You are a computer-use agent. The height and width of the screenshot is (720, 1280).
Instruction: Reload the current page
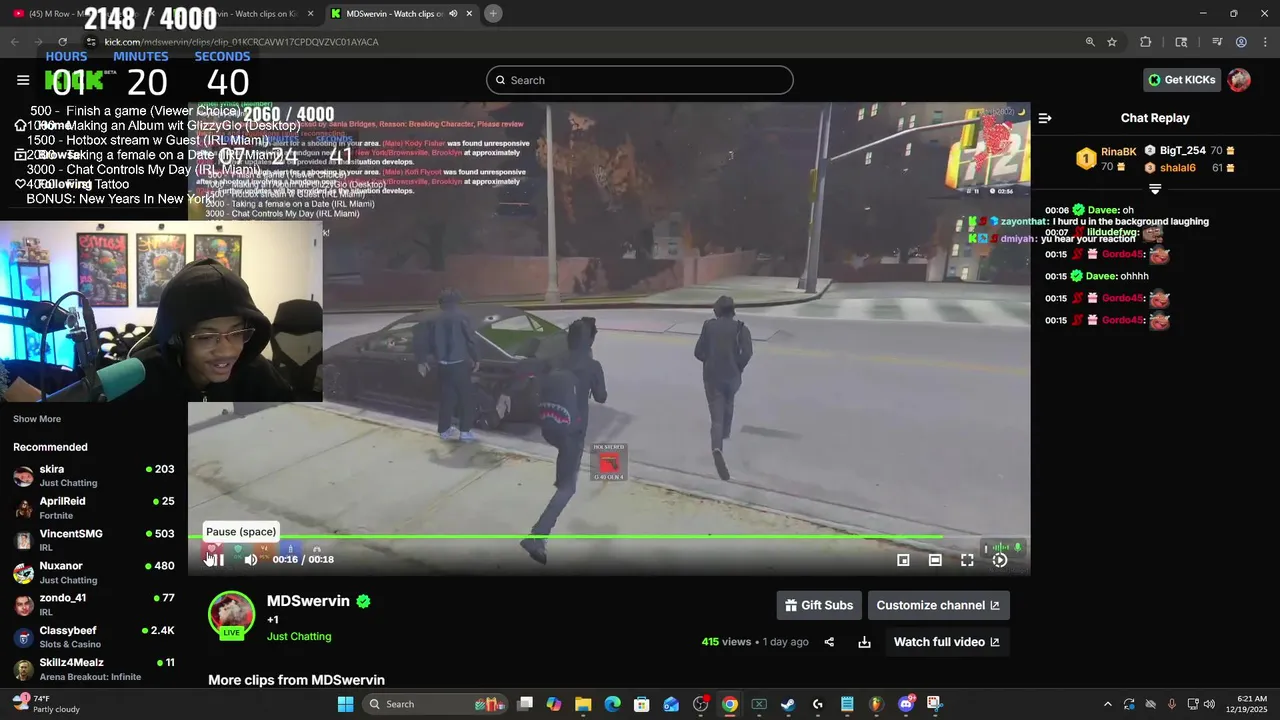click(x=63, y=42)
